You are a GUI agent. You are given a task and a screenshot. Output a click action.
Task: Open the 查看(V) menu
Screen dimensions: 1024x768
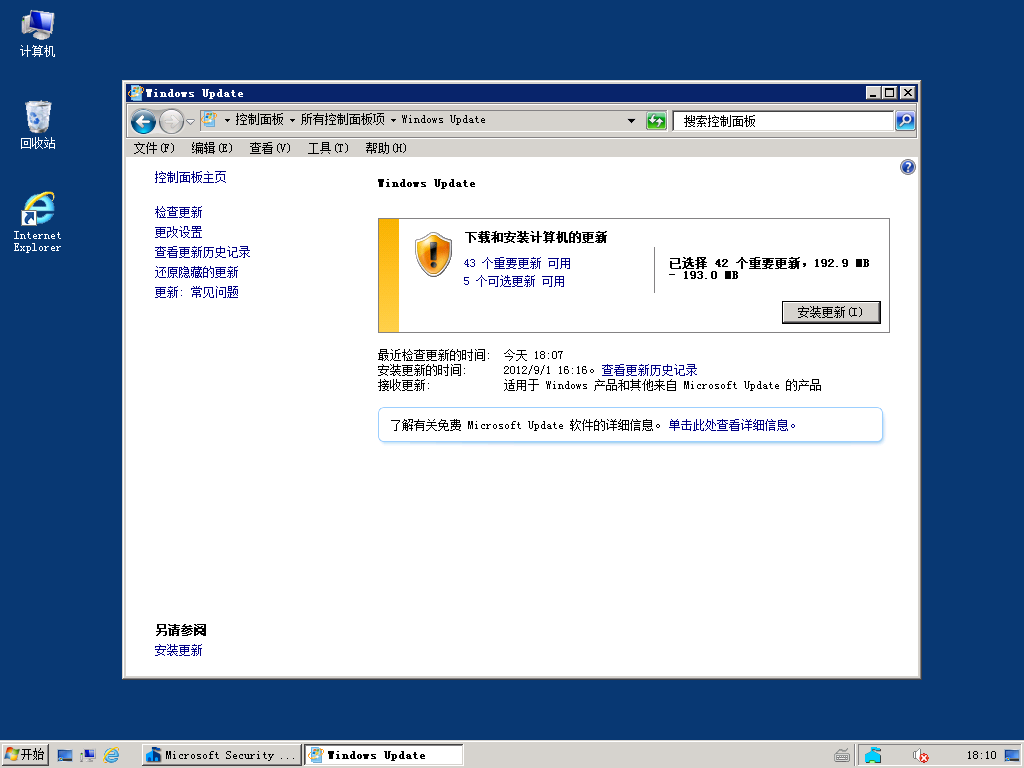(270, 148)
